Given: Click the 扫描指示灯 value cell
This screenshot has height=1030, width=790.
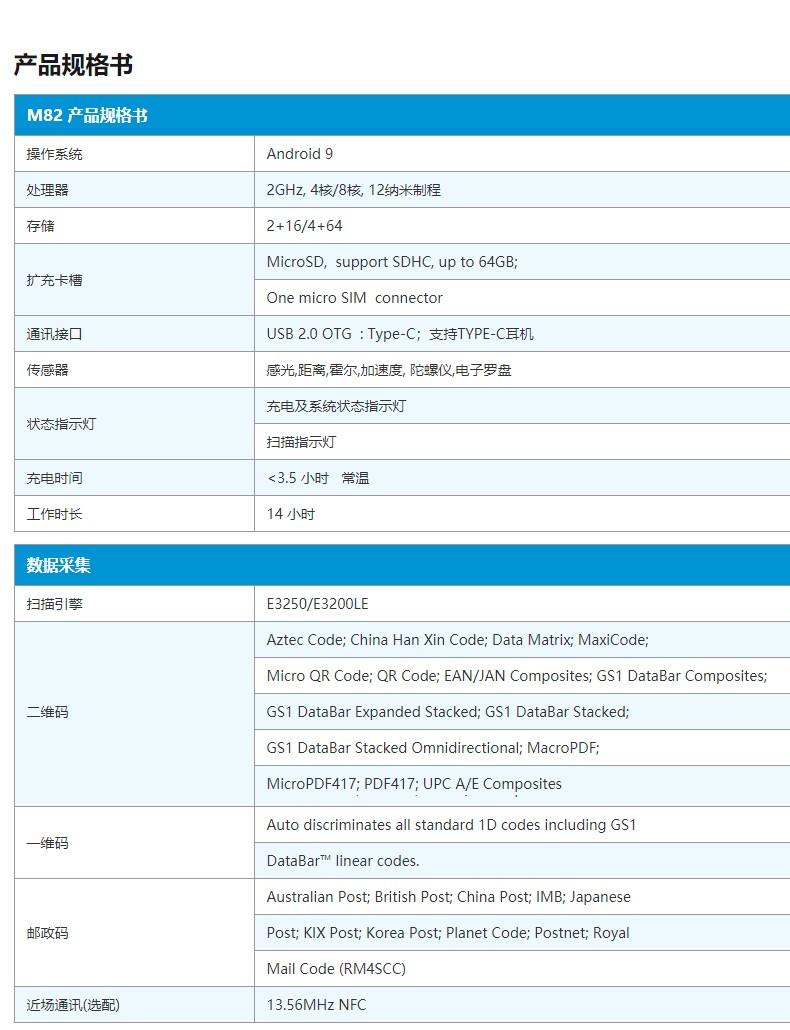Looking at the screenshot, I should pyautogui.click(x=522, y=441).
